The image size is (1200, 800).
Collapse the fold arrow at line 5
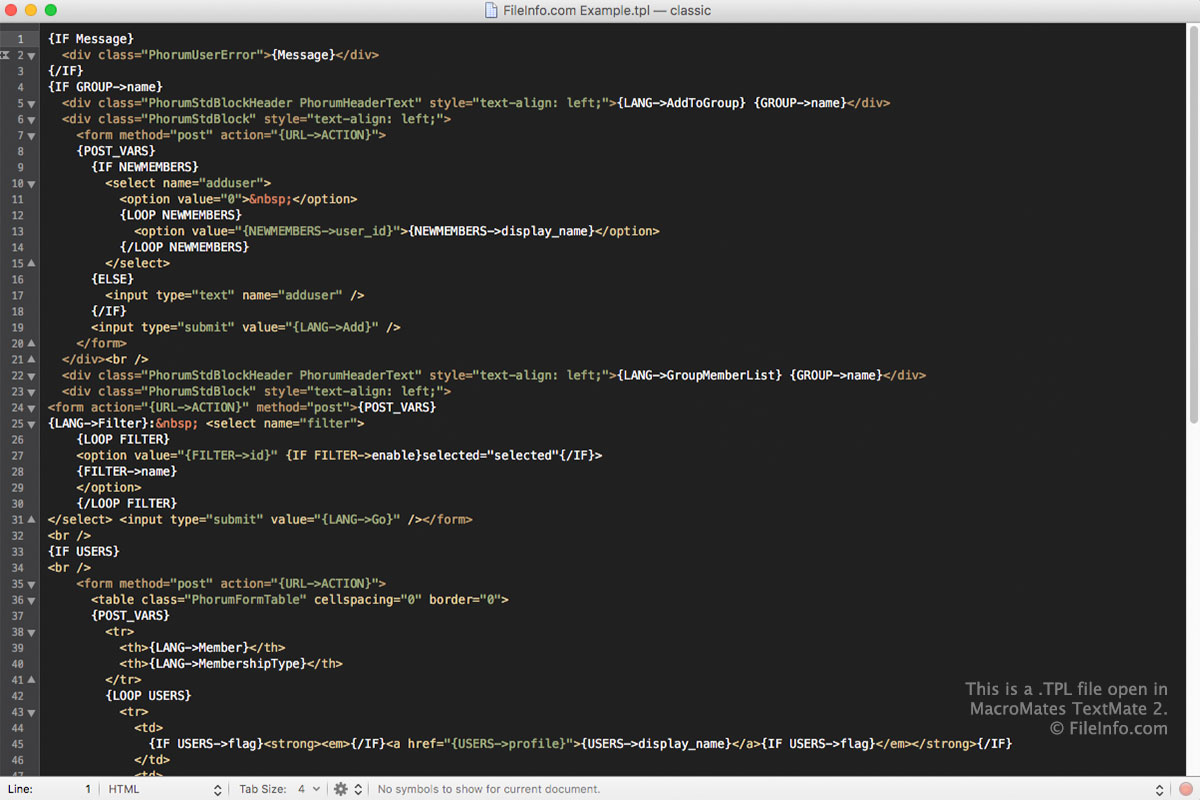(x=31, y=103)
